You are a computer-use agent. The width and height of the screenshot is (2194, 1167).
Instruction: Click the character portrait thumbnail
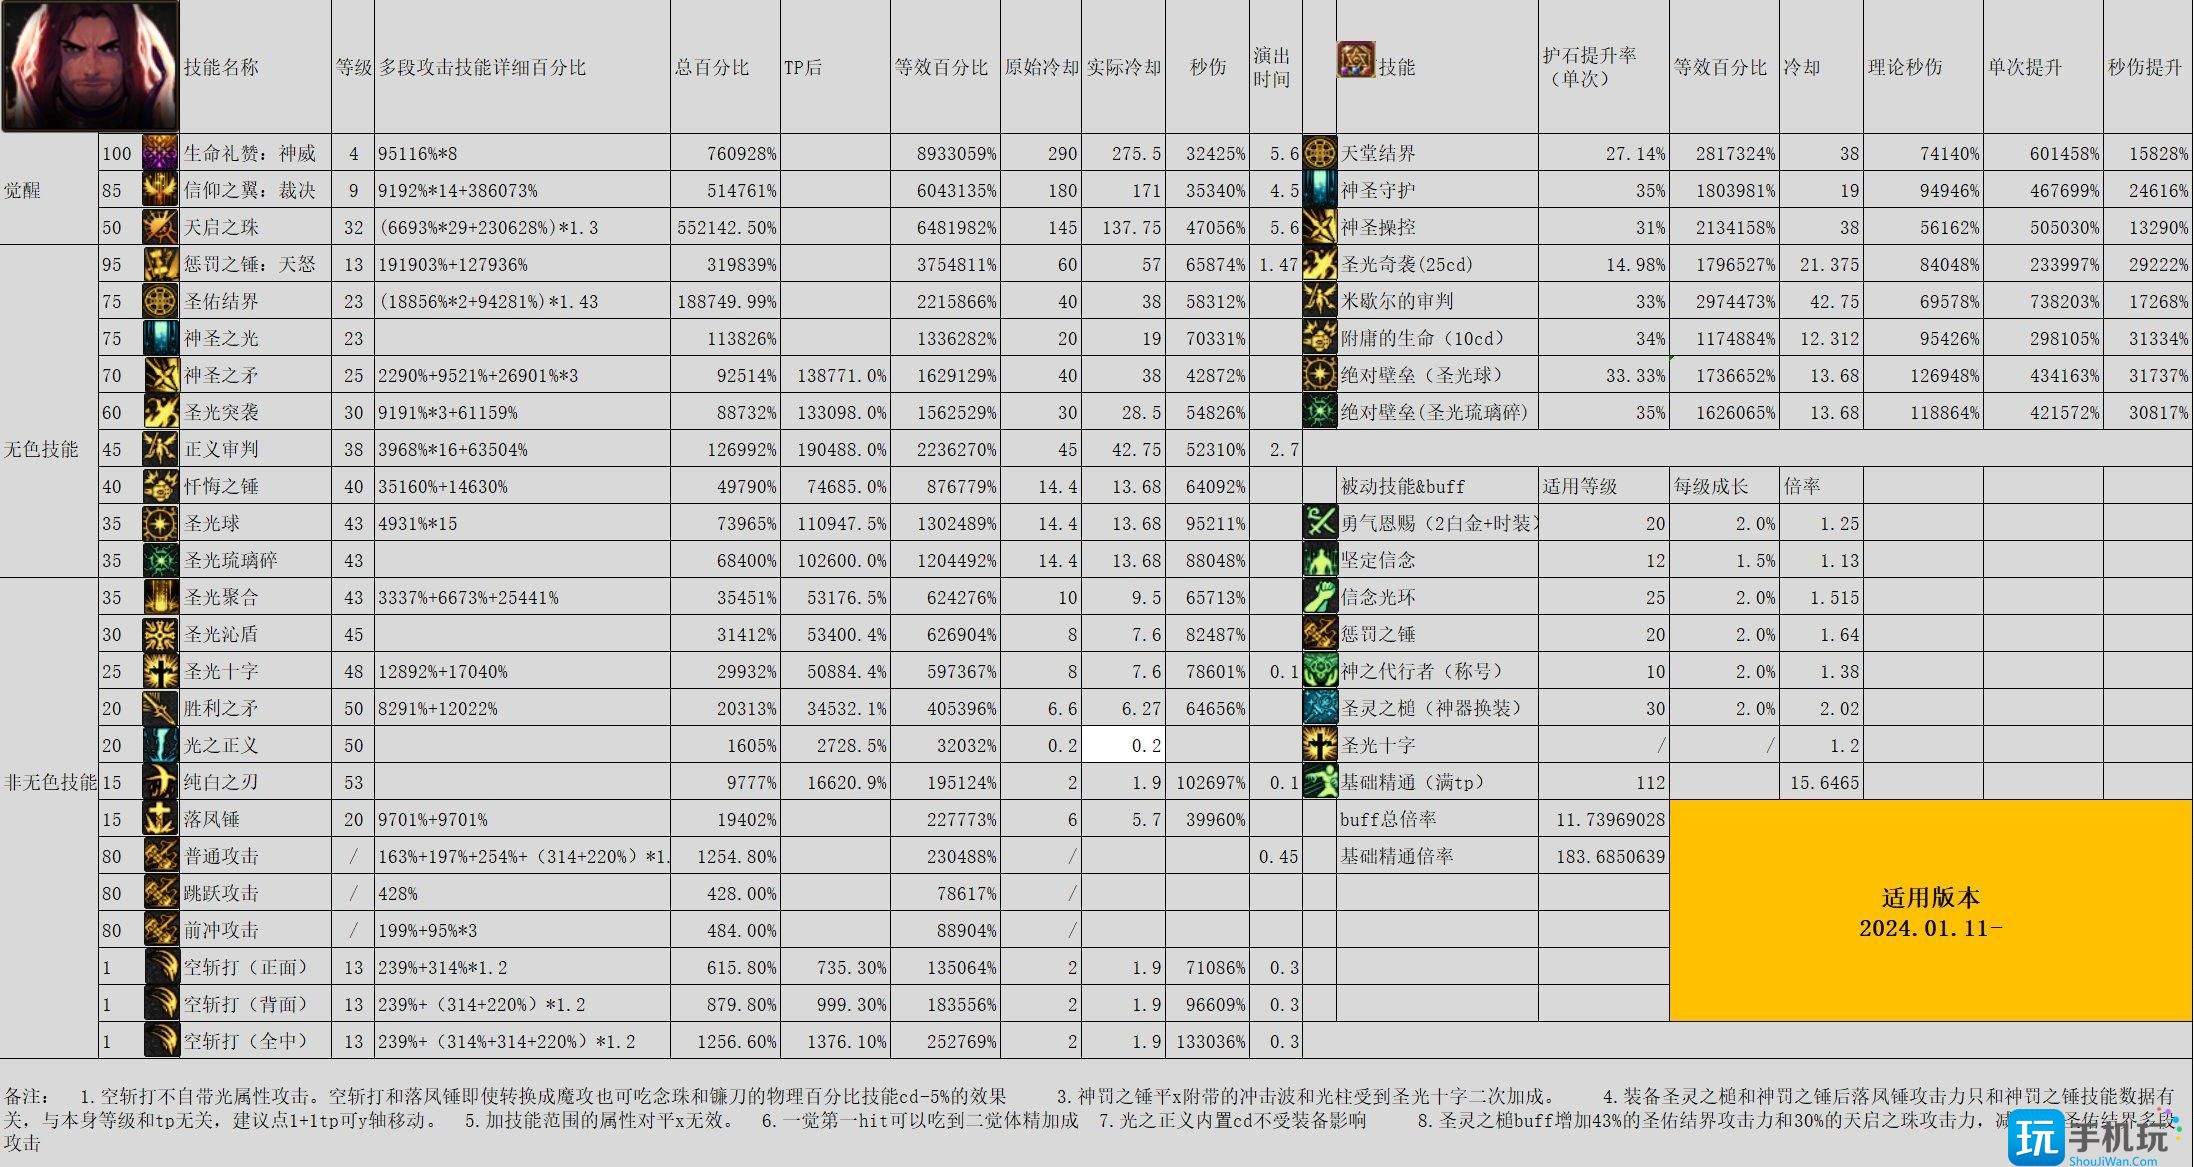tap(90, 66)
